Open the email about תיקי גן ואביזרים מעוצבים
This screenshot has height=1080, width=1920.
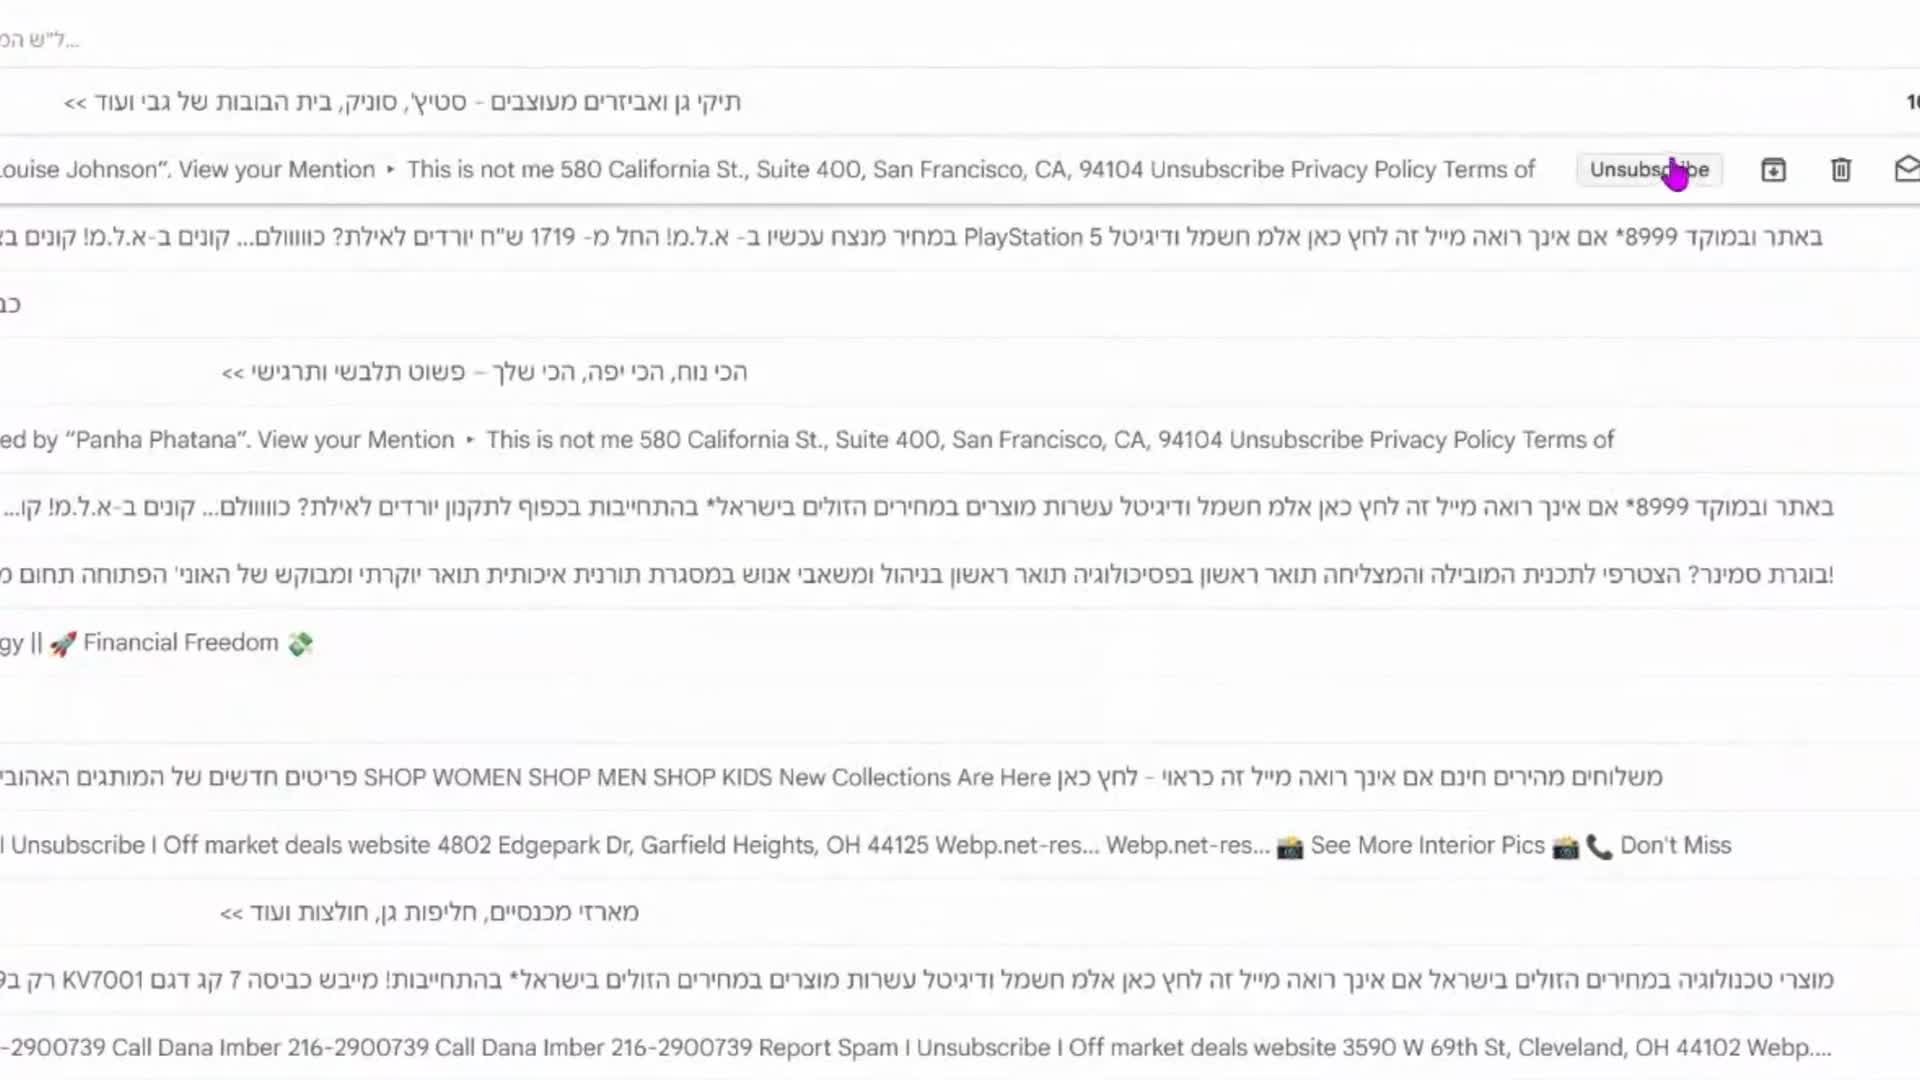click(402, 102)
